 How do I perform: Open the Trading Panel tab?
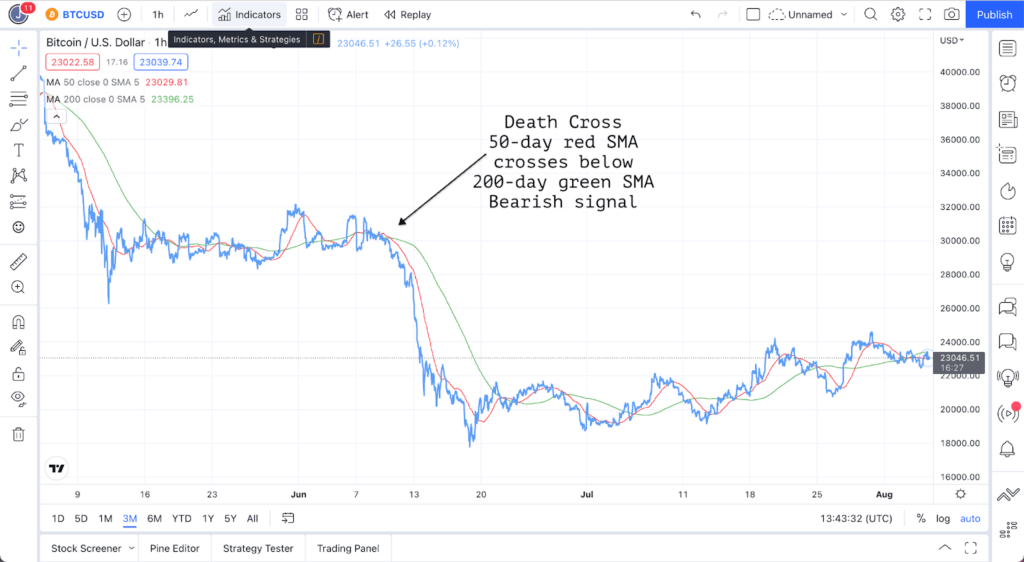tap(348, 548)
